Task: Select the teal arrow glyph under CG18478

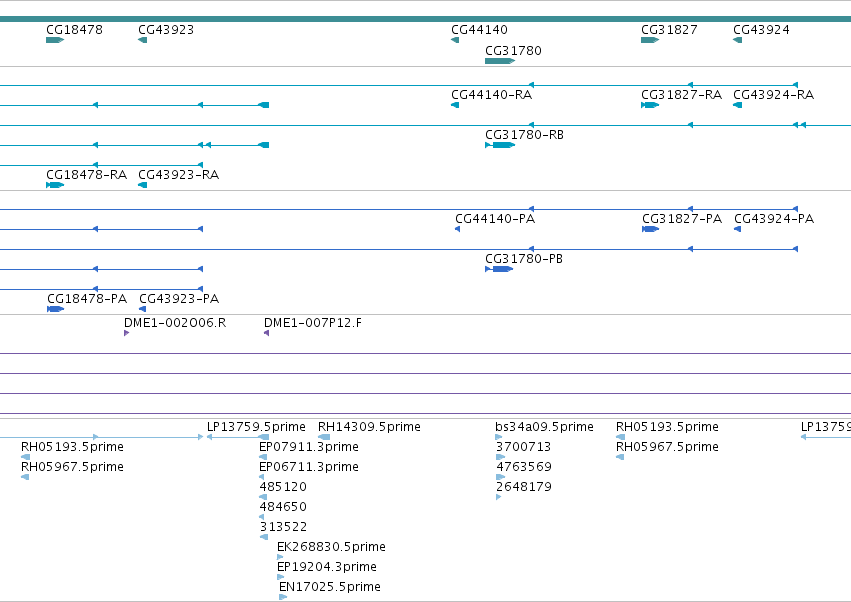Action: (x=55, y=40)
